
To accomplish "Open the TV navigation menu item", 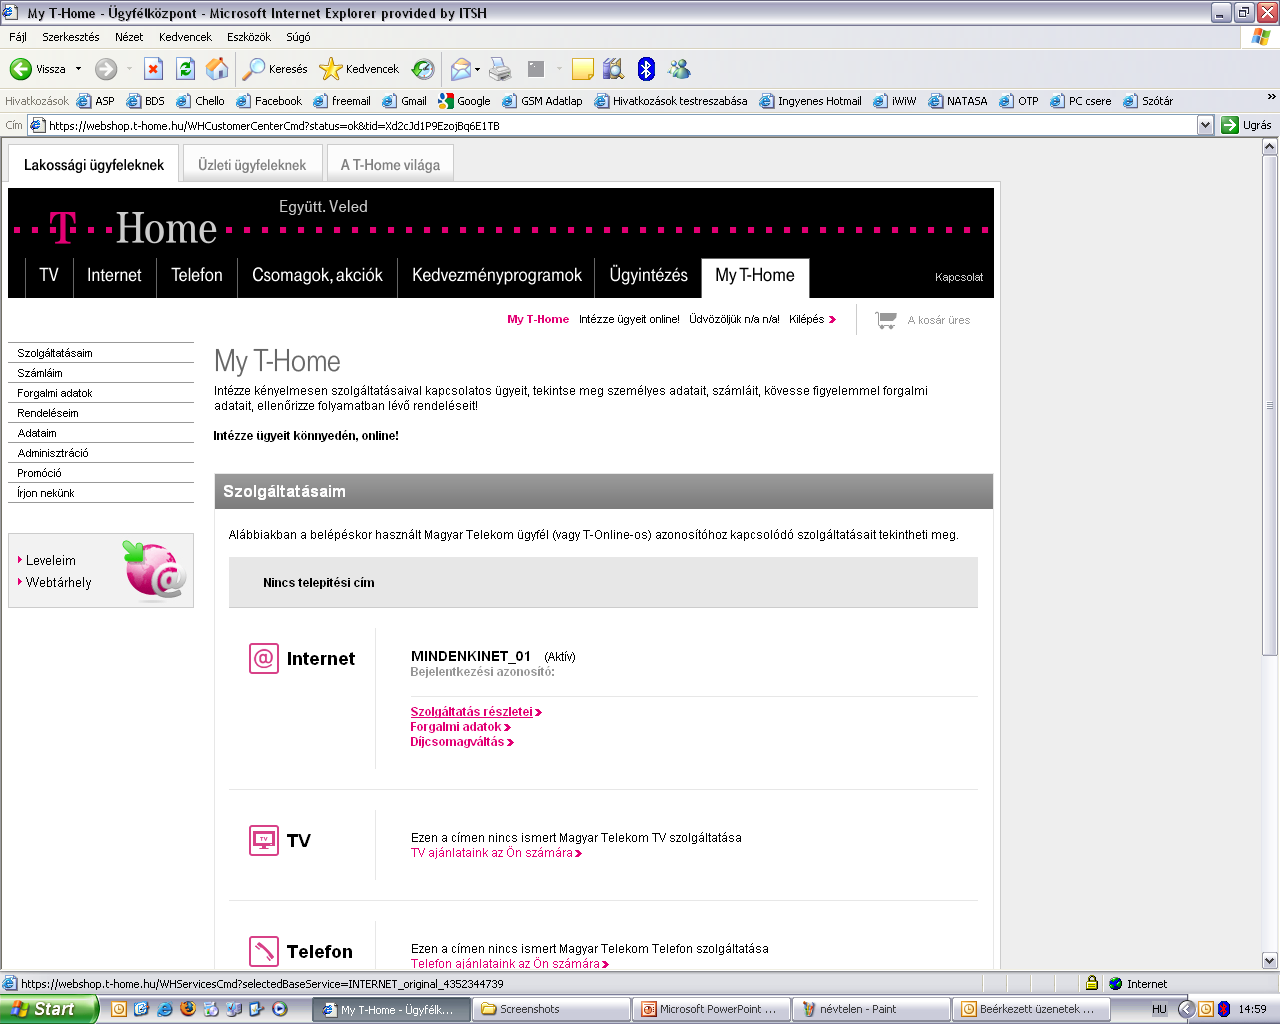I will tap(49, 275).
